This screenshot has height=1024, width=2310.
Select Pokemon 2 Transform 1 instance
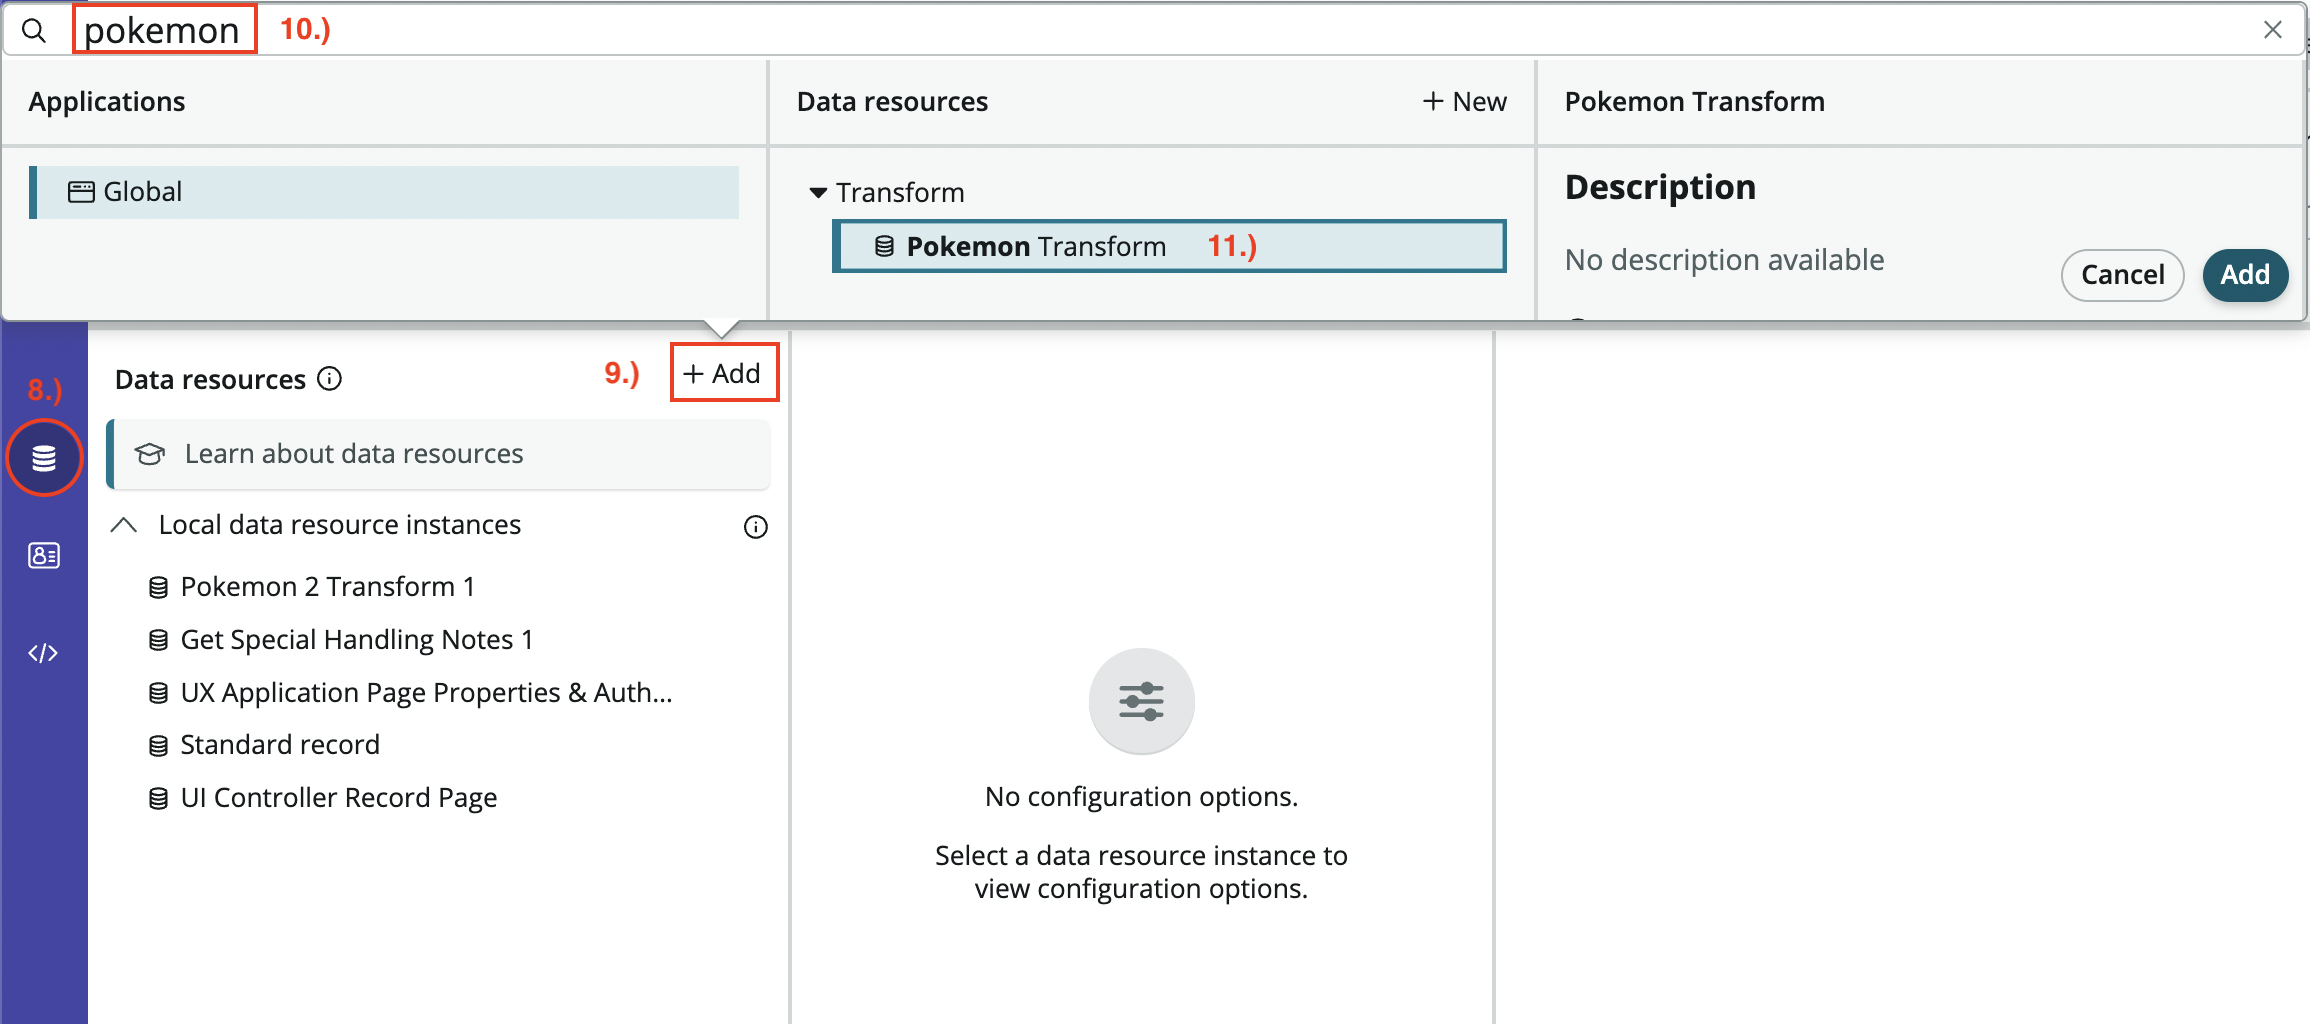coord(327,587)
